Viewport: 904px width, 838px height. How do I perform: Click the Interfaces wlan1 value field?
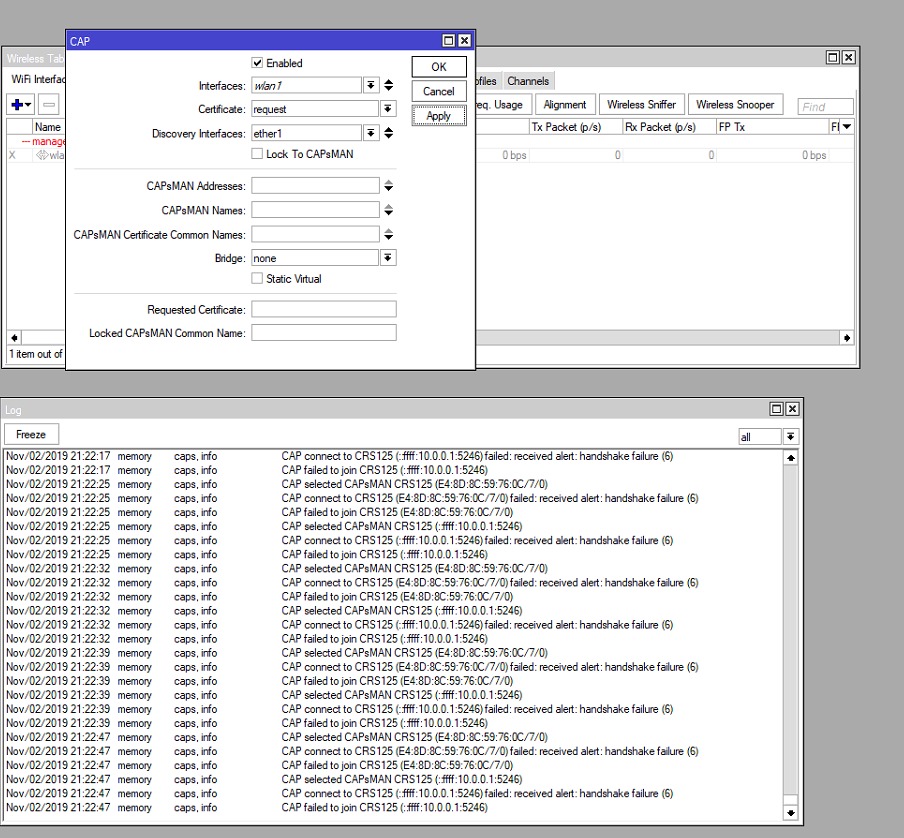tap(306, 85)
